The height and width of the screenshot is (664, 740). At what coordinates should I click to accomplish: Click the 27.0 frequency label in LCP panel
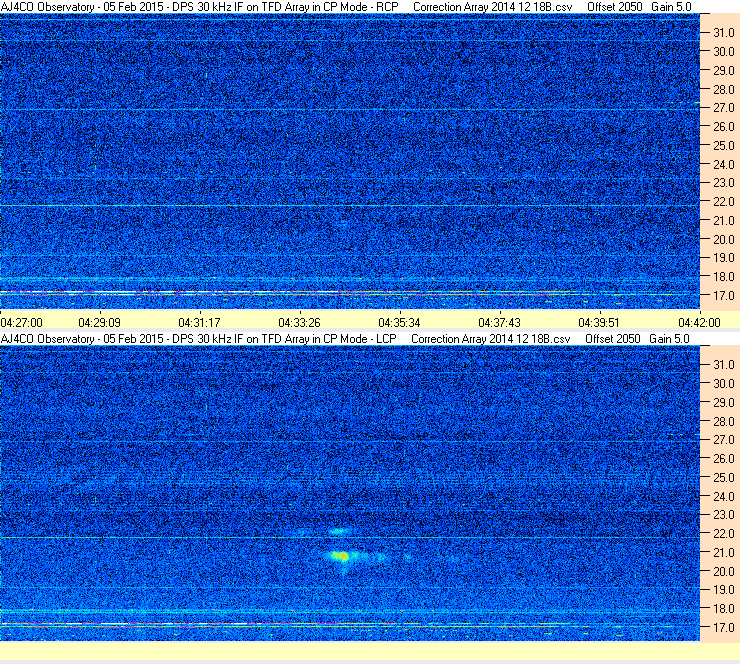click(723, 440)
